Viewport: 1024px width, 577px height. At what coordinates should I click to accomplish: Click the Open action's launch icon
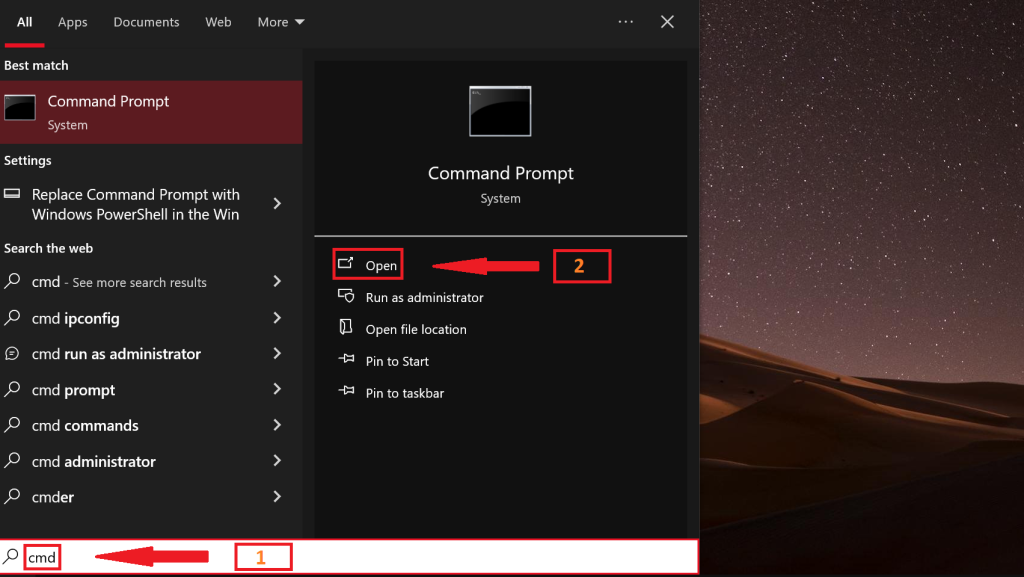pos(346,264)
